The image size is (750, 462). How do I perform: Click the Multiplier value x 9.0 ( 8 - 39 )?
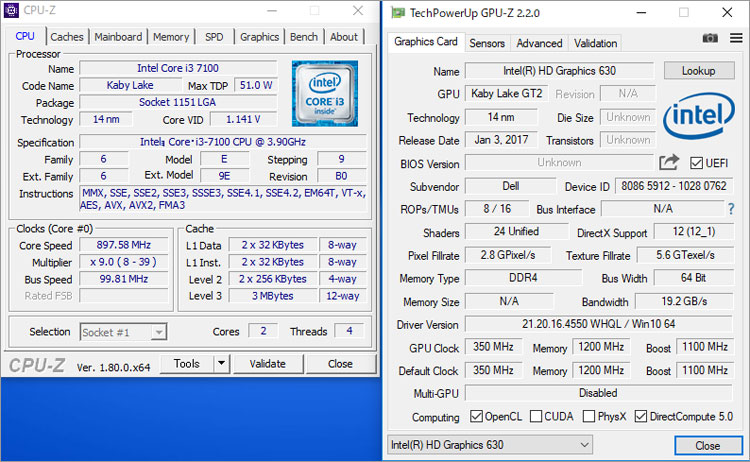click(x=123, y=262)
